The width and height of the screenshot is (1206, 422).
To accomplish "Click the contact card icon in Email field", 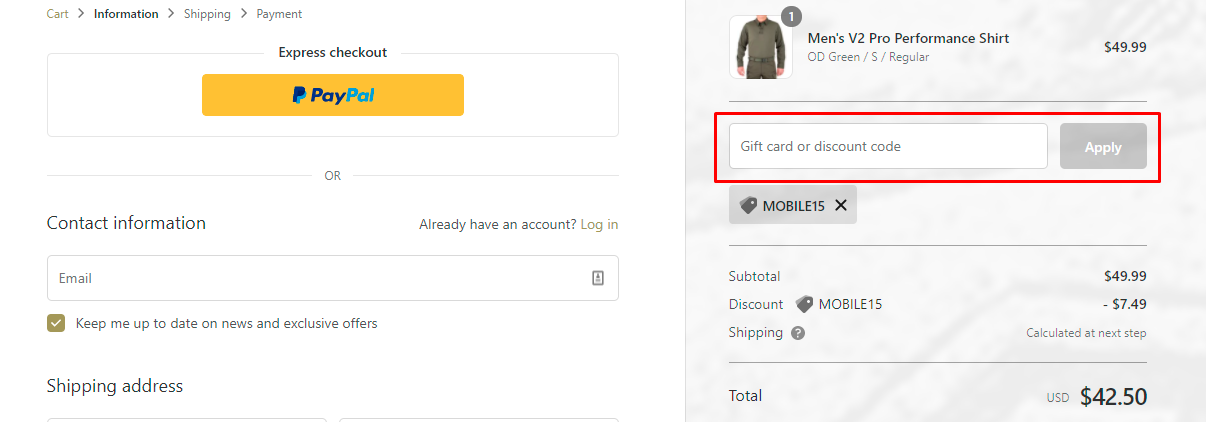I will pos(598,278).
